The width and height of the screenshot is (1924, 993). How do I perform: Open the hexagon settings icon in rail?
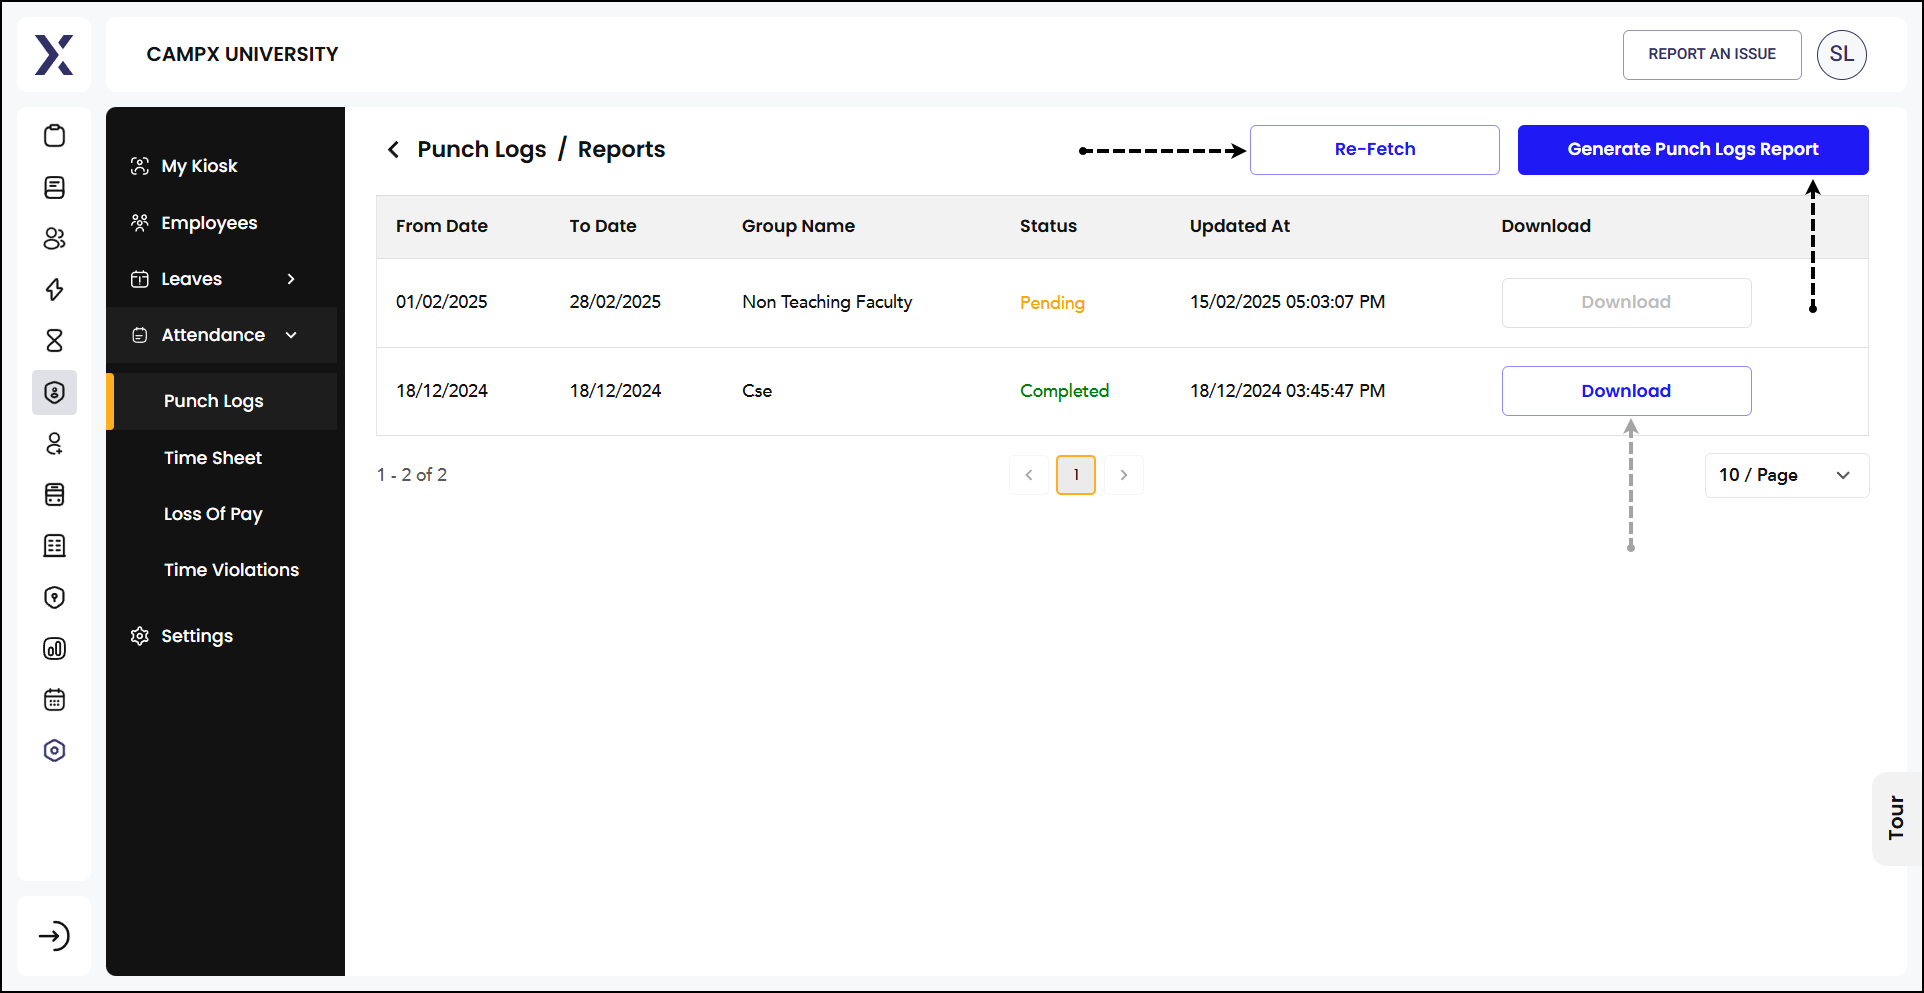coord(55,750)
